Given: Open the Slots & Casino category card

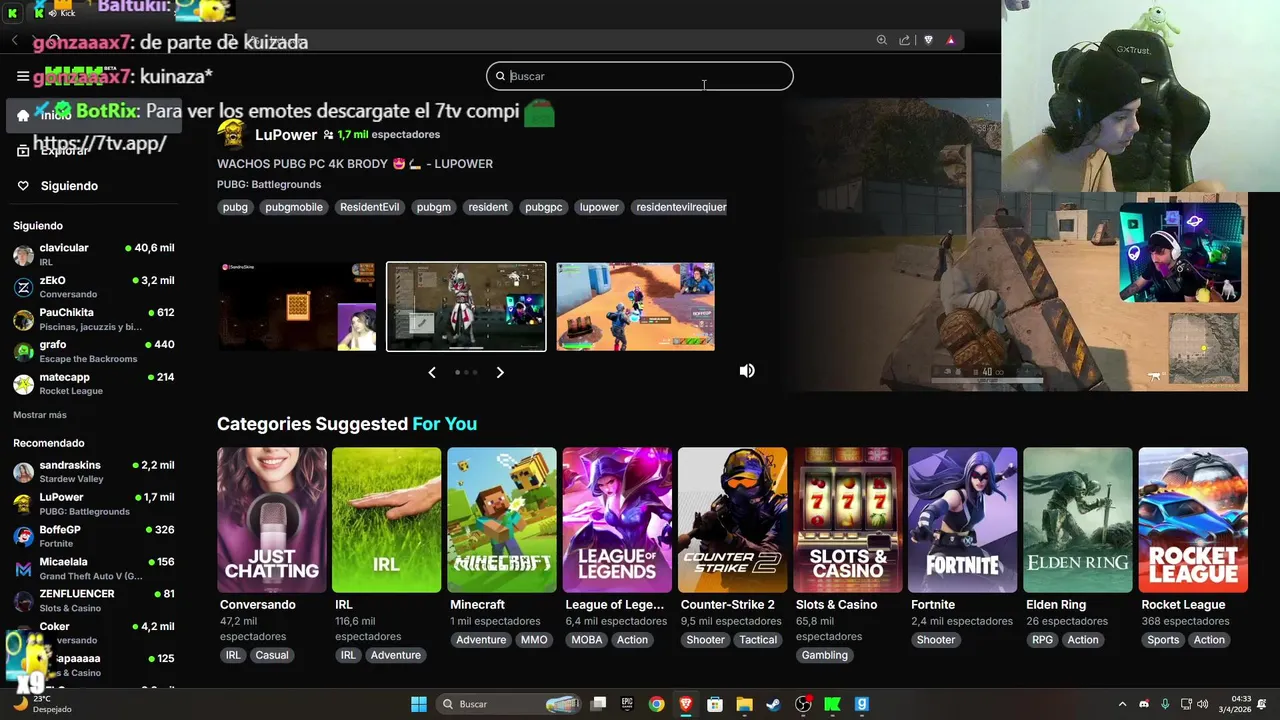Looking at the screenshot, I should pyautogui.click(x=848, y=520).
